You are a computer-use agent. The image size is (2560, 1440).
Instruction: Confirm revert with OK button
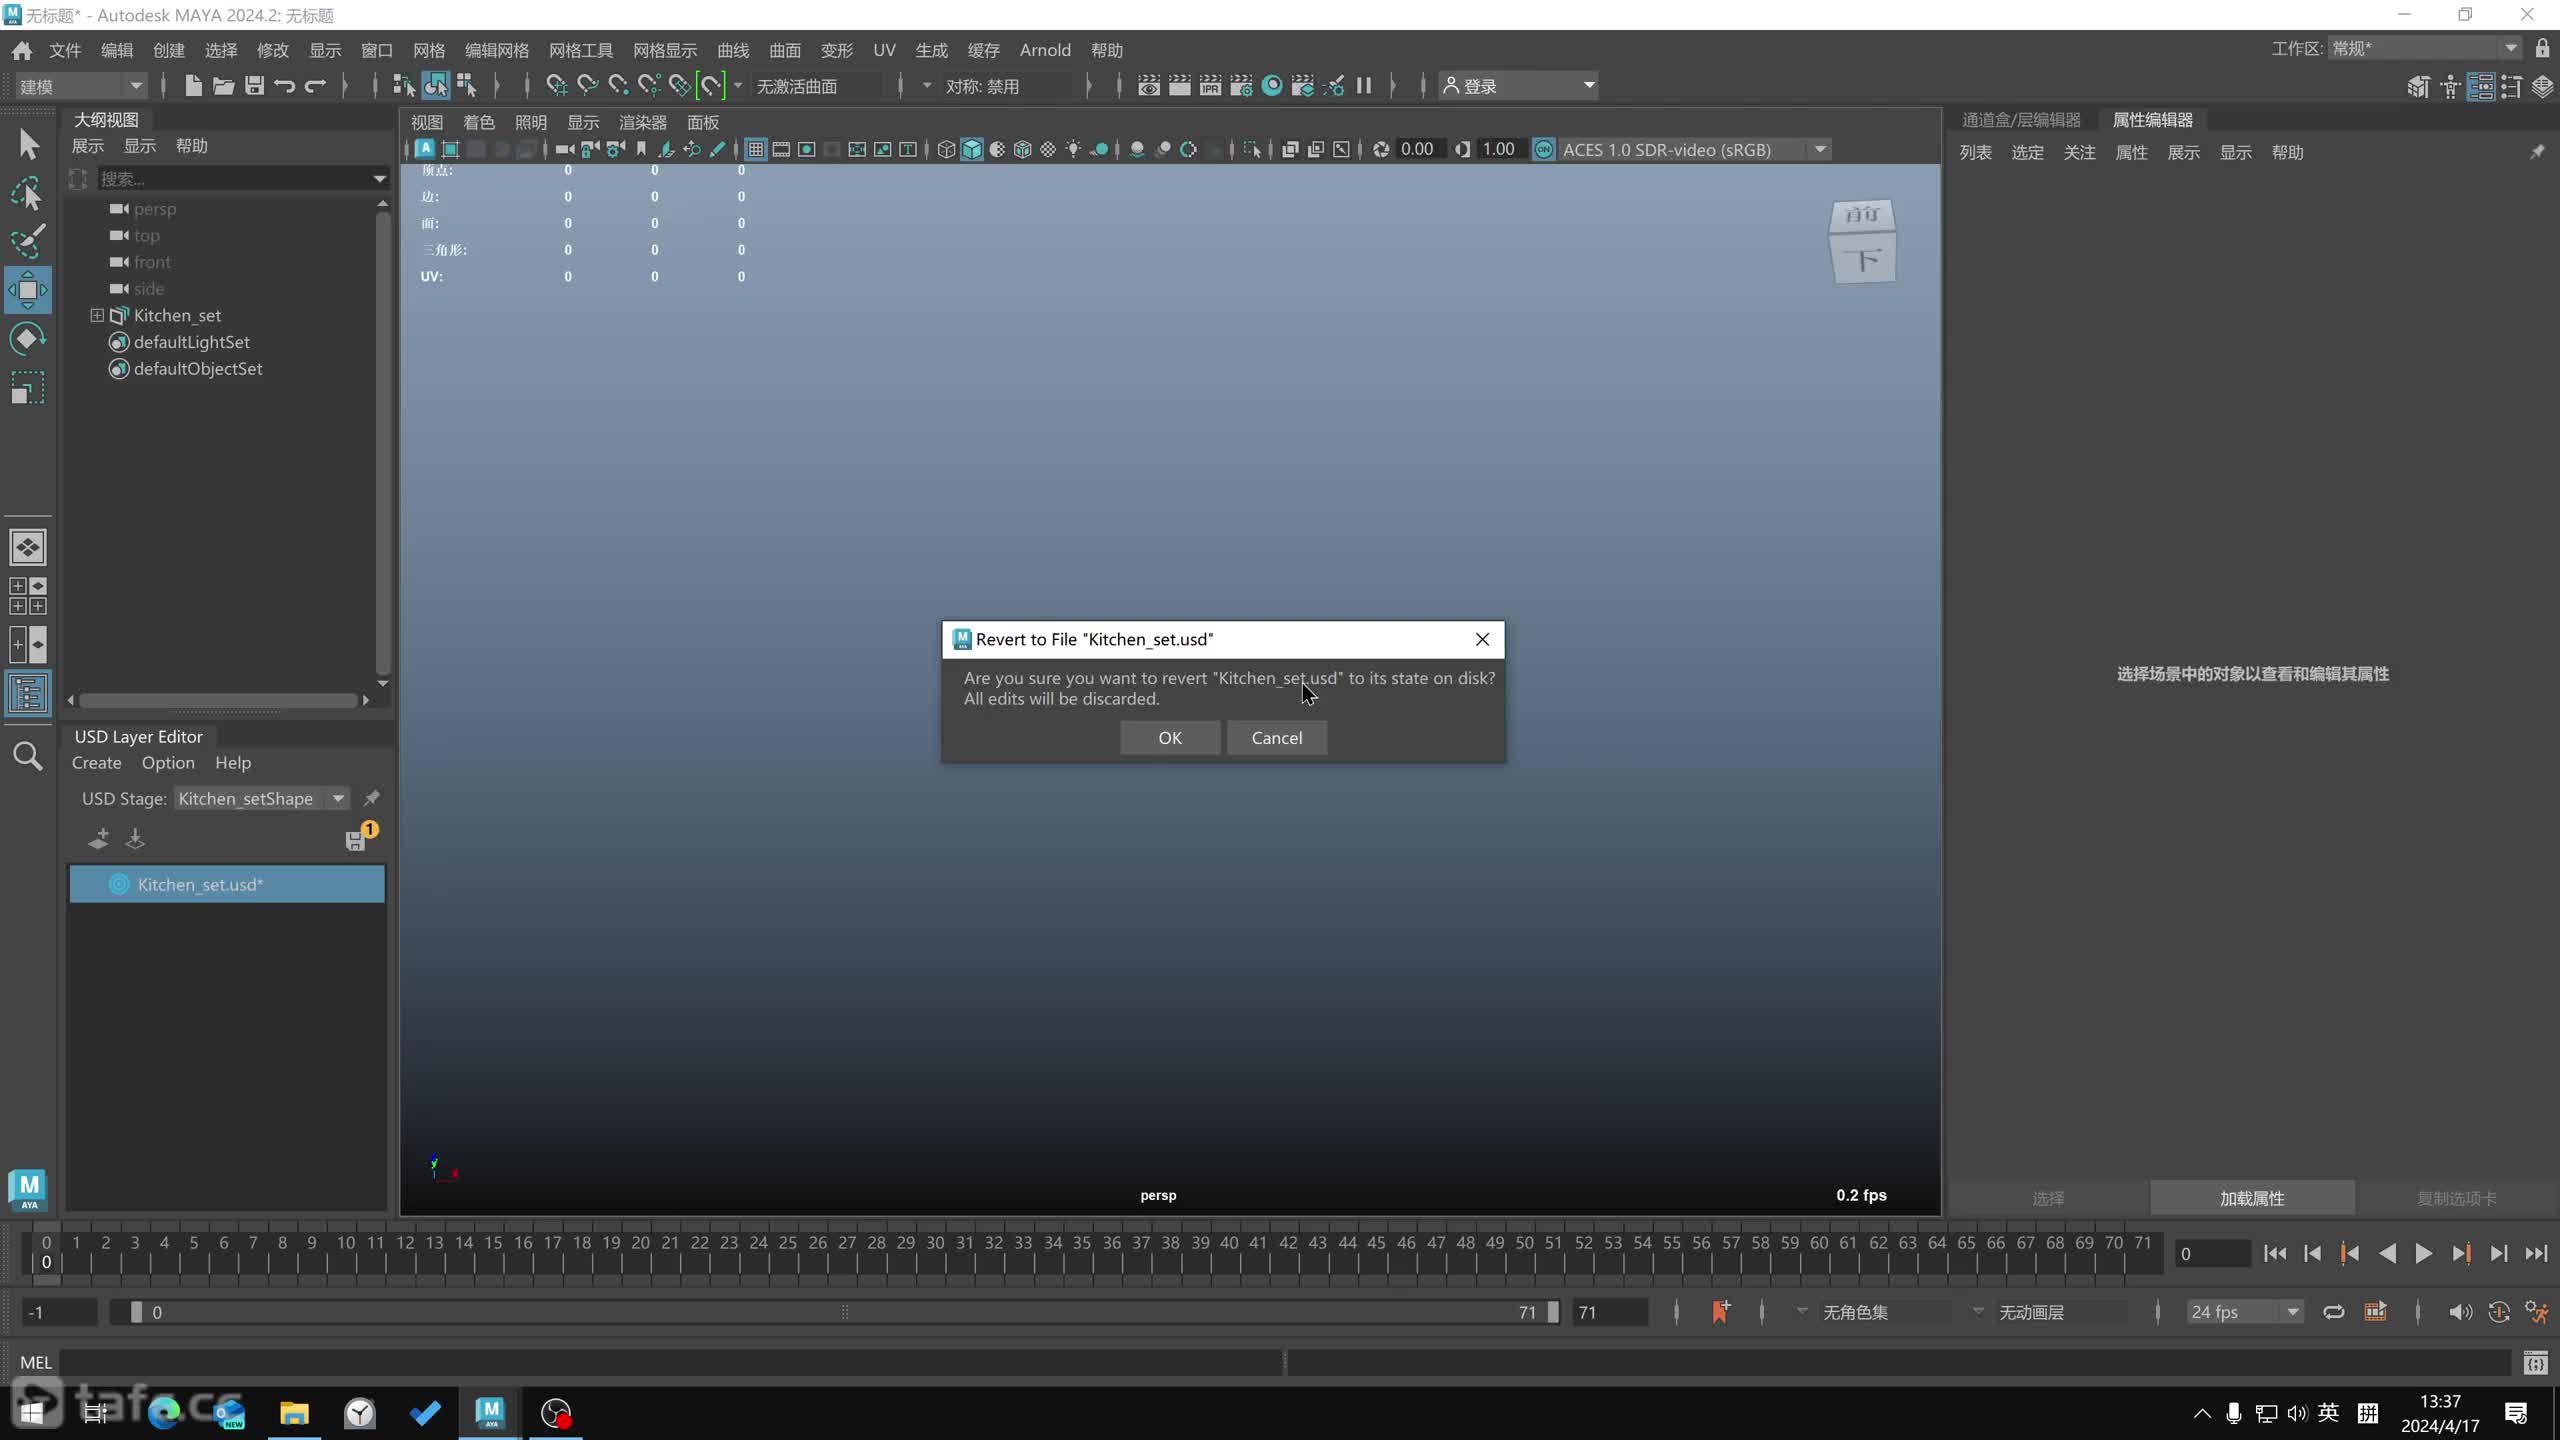(1170, 738)
